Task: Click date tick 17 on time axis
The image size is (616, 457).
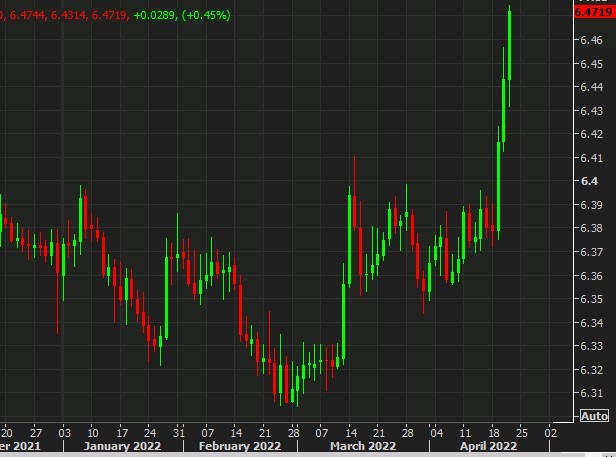Action: (x=122, y=433)
